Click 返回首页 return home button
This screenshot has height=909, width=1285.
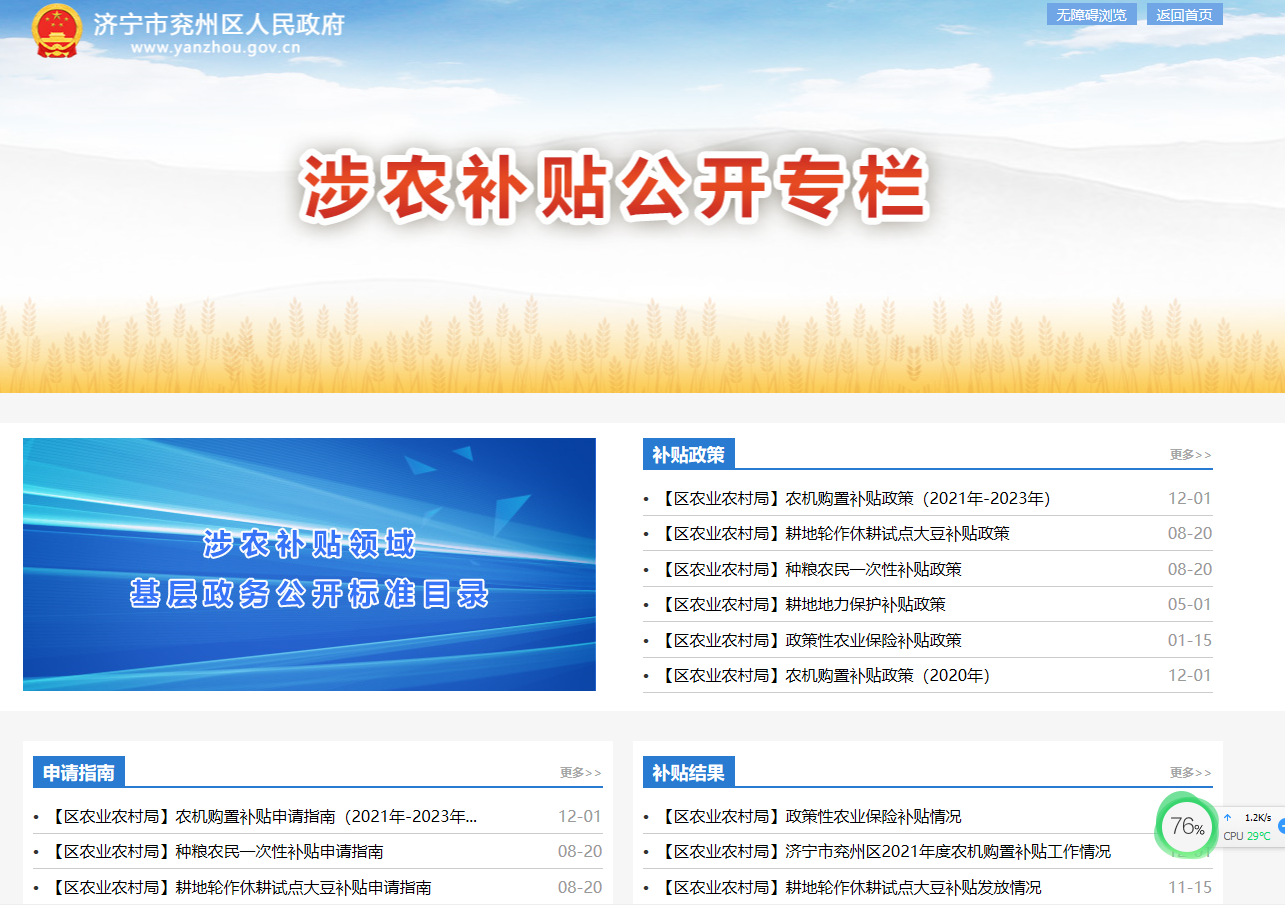tap(1184, 15)
